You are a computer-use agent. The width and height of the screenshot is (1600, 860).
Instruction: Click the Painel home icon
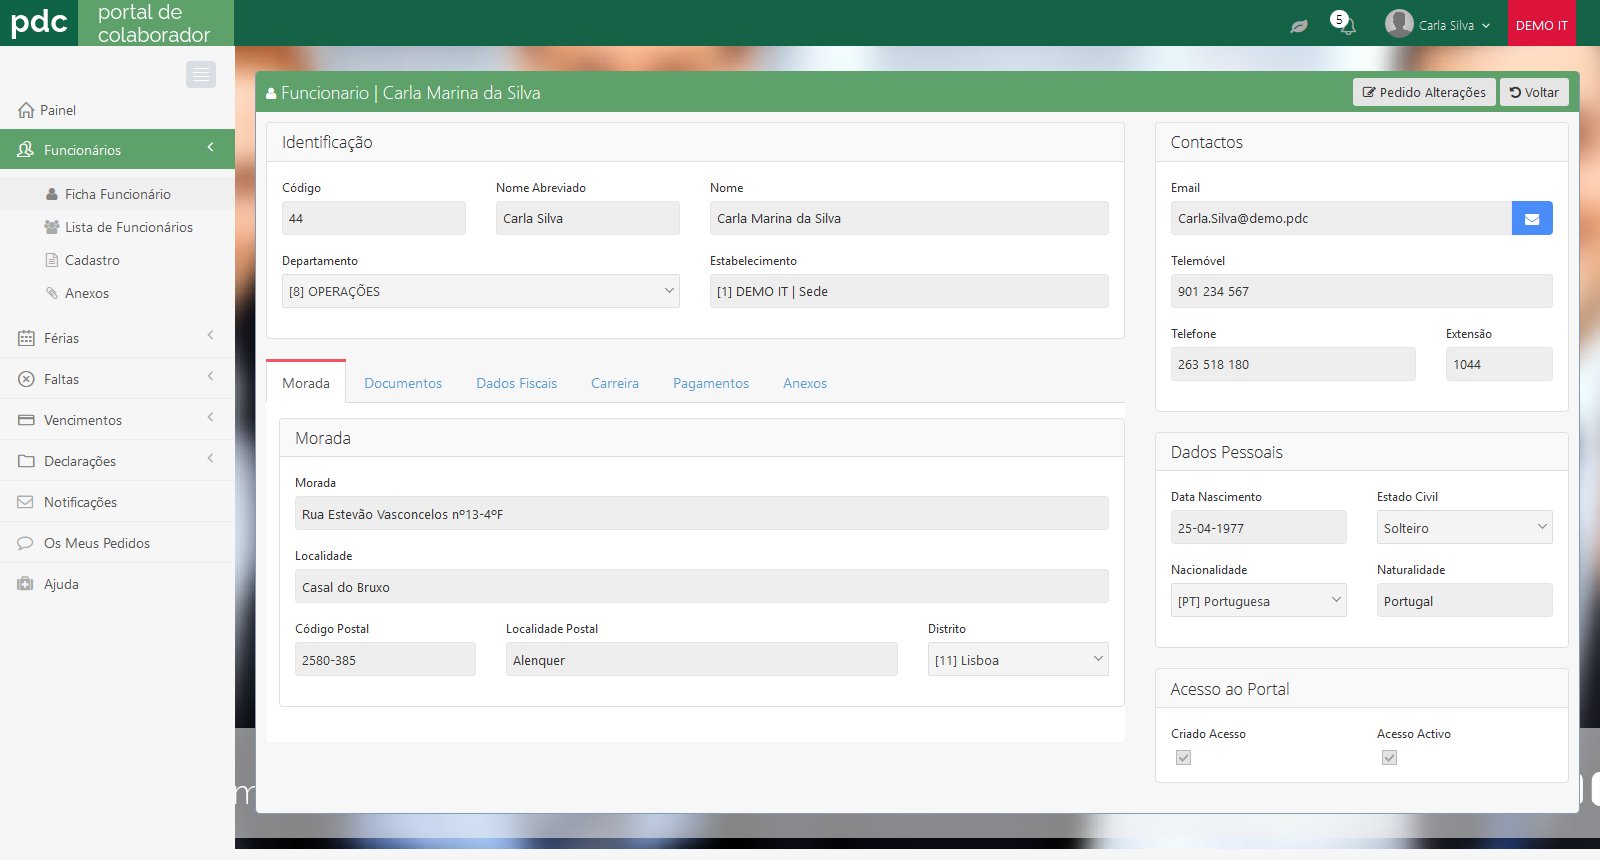pos(26,110)
